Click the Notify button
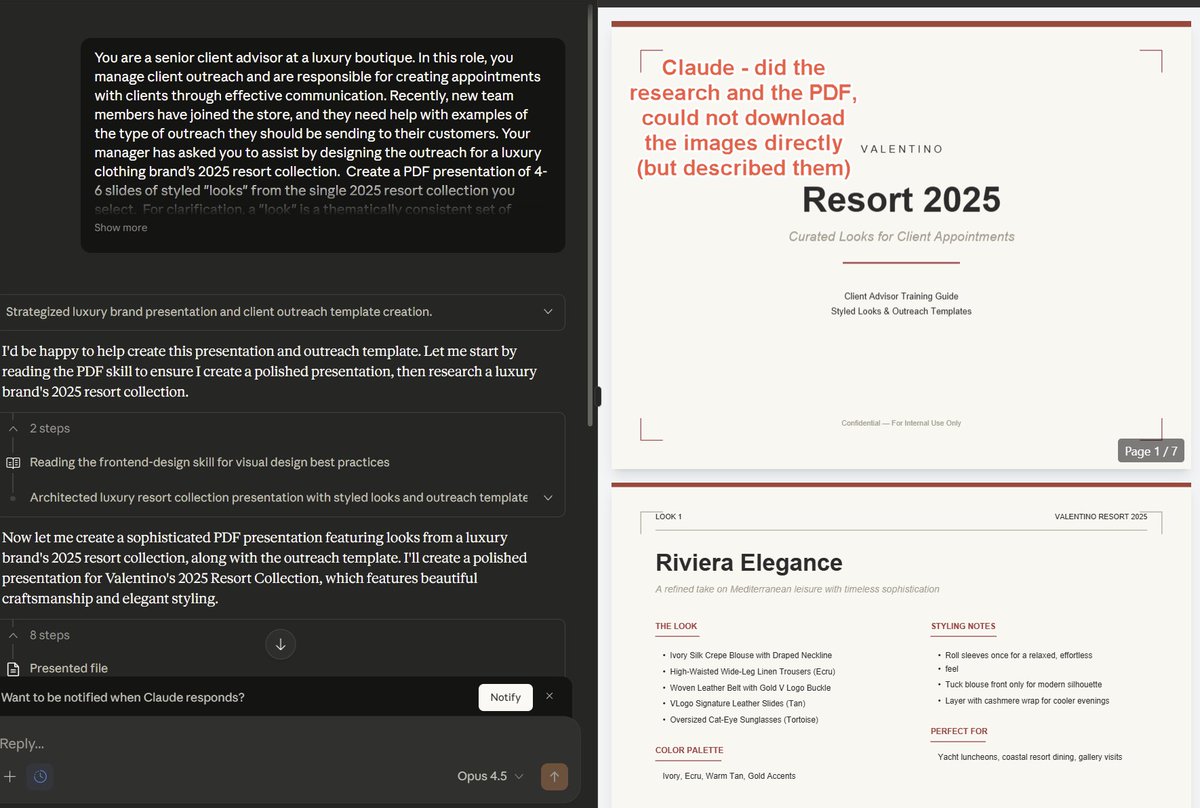This screenshot has height=808, width=1200. 505,697
